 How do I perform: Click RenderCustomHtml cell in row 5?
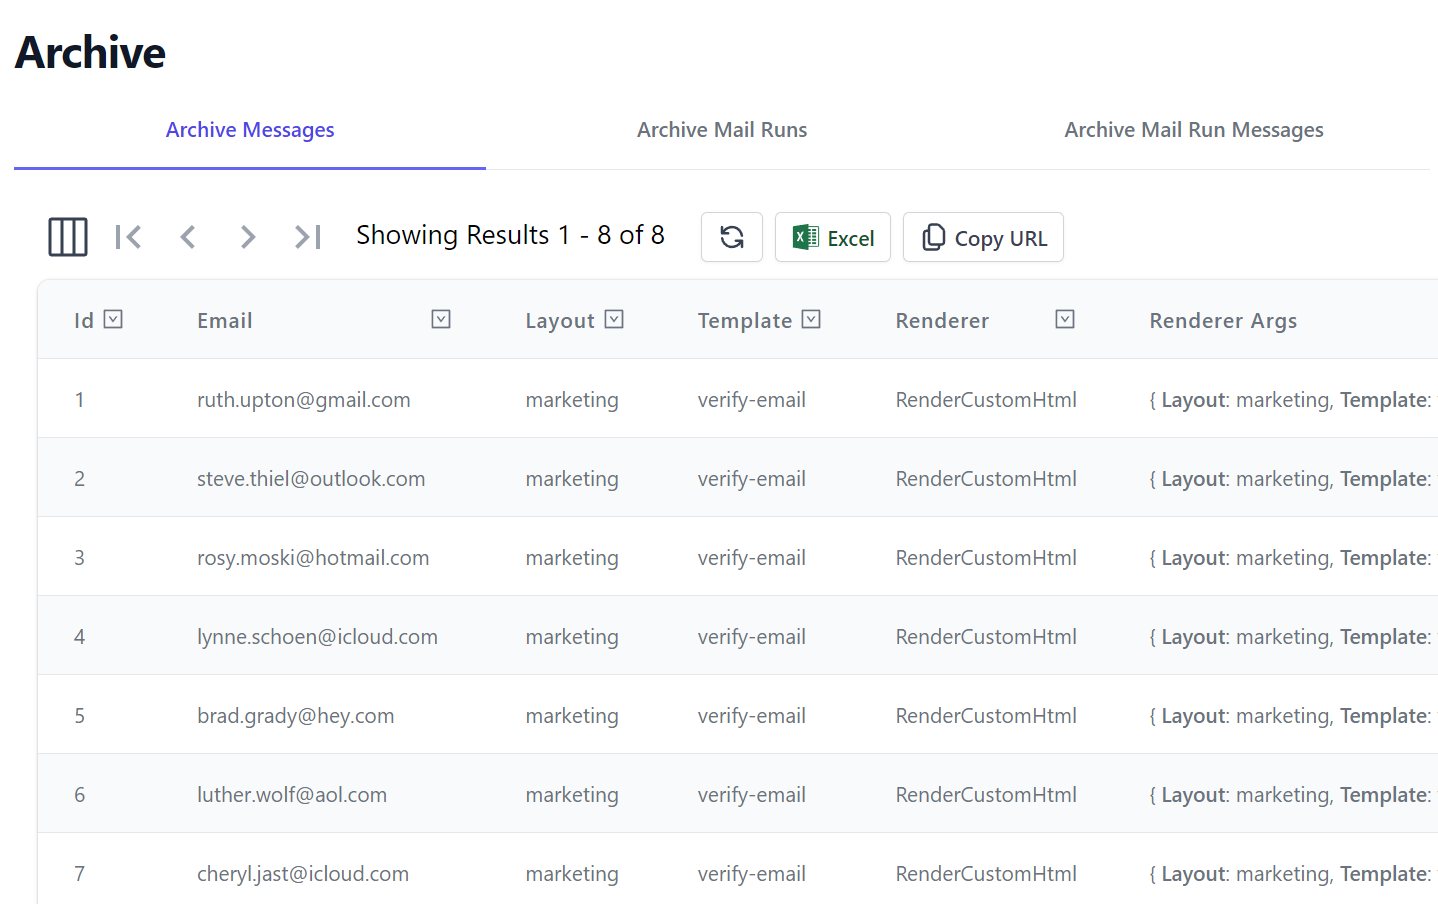click(986, 716)
